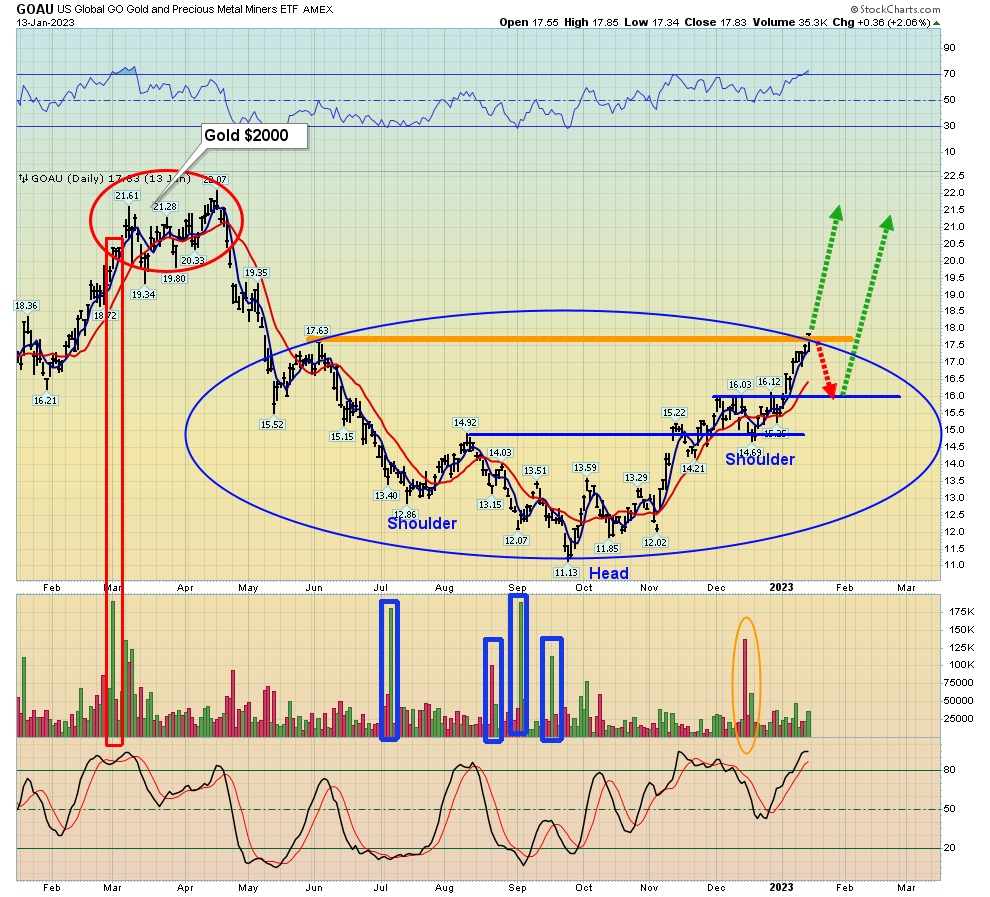Click the 'GOAU (Daily) 17.83' legend text
Screen dimensions: 990x897
(x=88, y=179)
